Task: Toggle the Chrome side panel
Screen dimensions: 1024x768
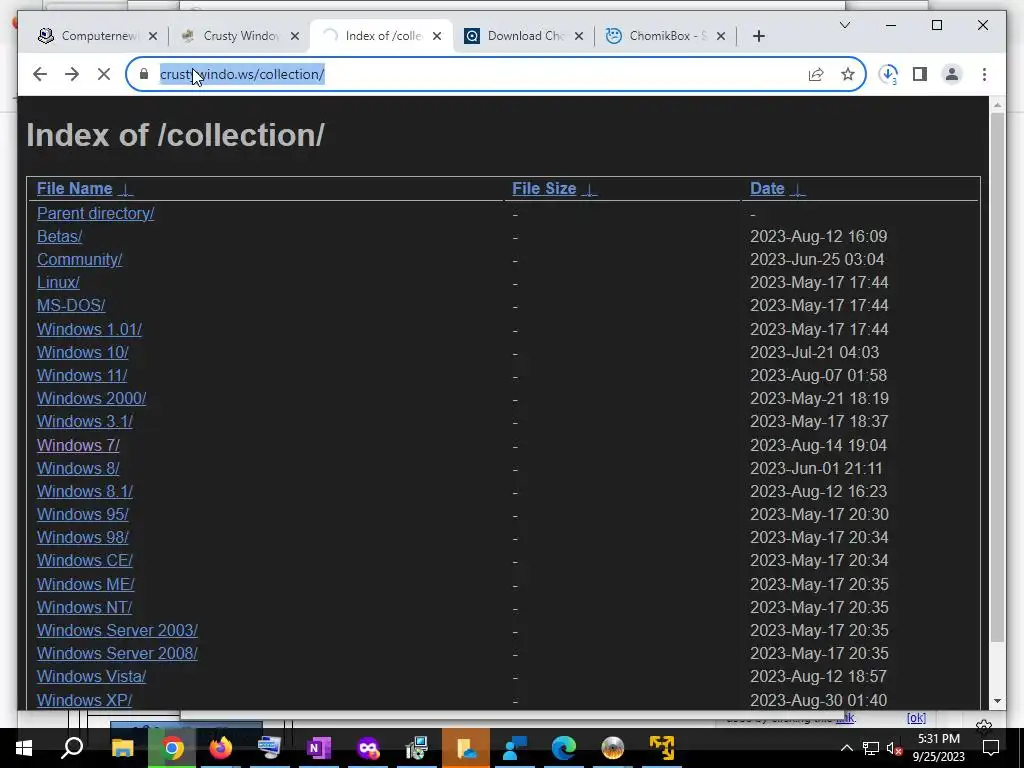Action: point(920,74)
